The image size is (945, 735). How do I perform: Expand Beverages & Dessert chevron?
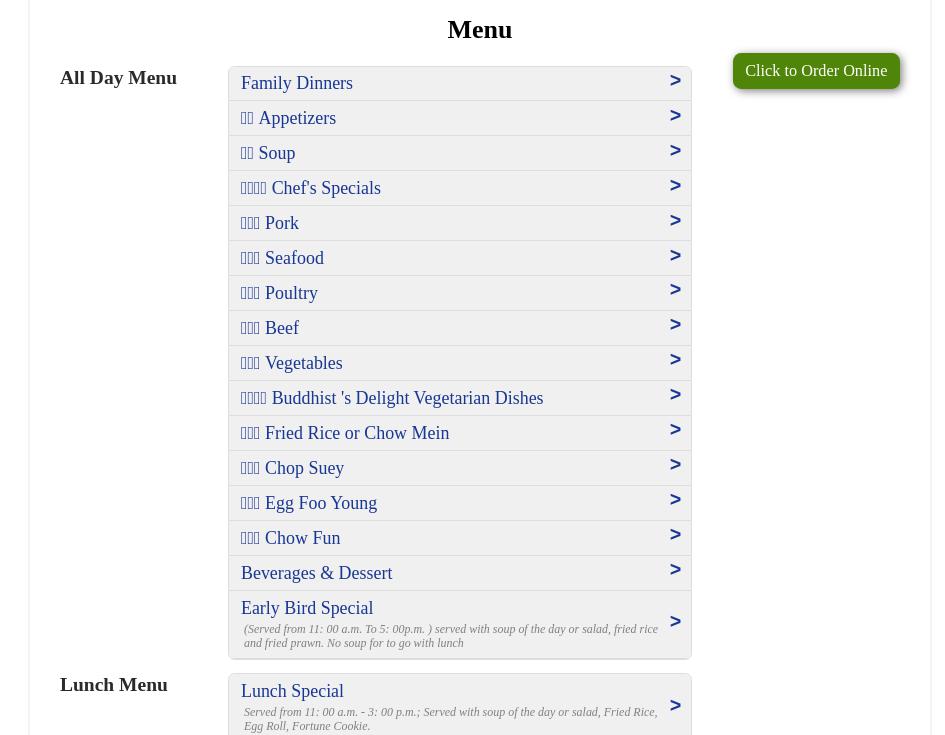[x=675, y=570]
